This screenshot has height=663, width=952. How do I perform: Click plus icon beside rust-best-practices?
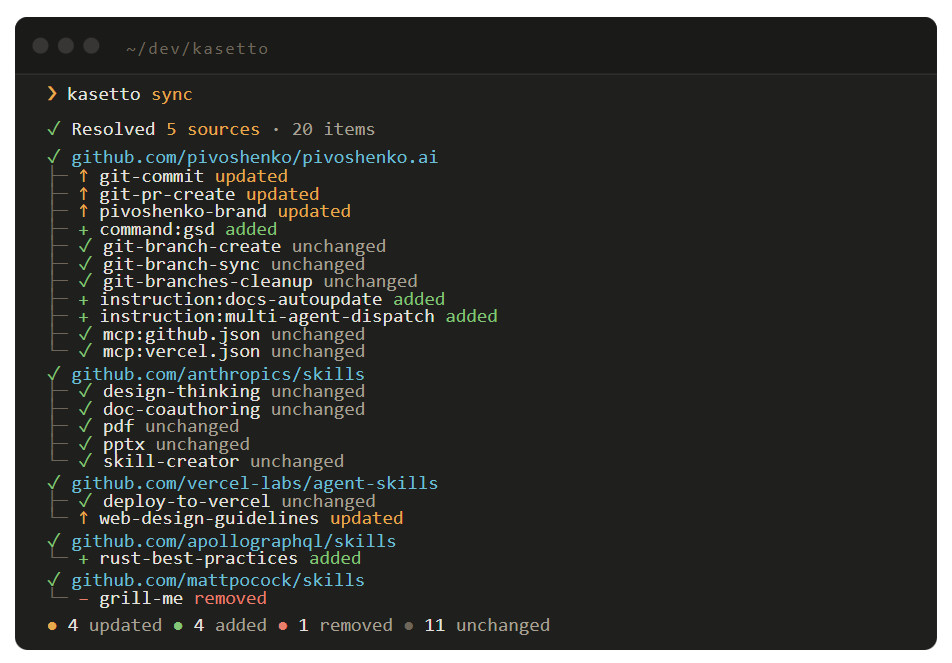point(84,559)
